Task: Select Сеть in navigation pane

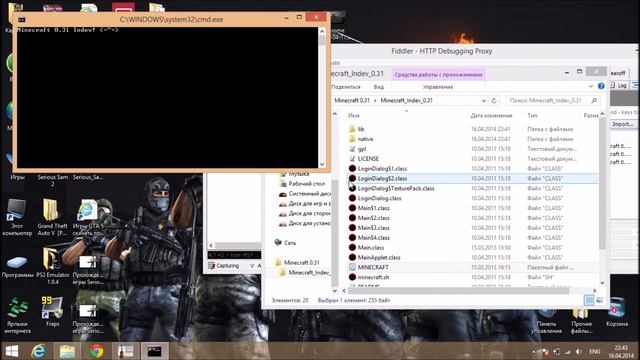Action: coord(290,242)
